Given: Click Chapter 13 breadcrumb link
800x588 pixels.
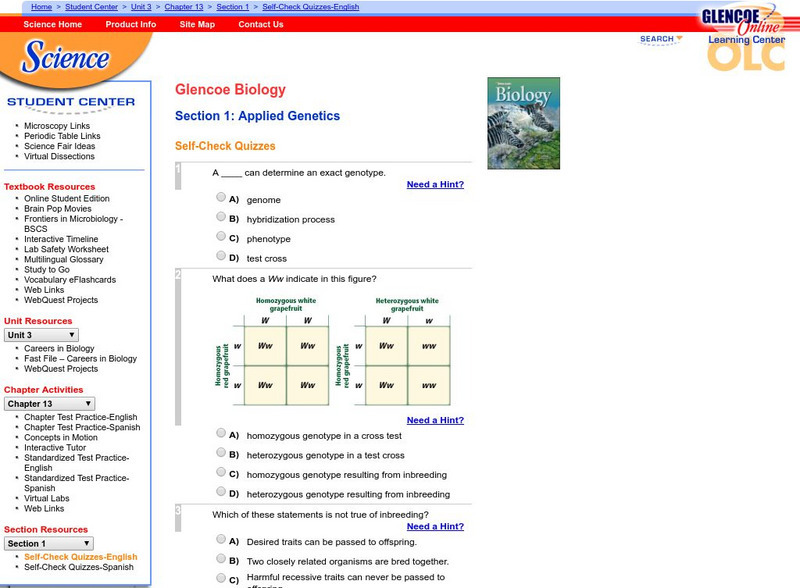Looking at the screenshot, I should (184, 7).
